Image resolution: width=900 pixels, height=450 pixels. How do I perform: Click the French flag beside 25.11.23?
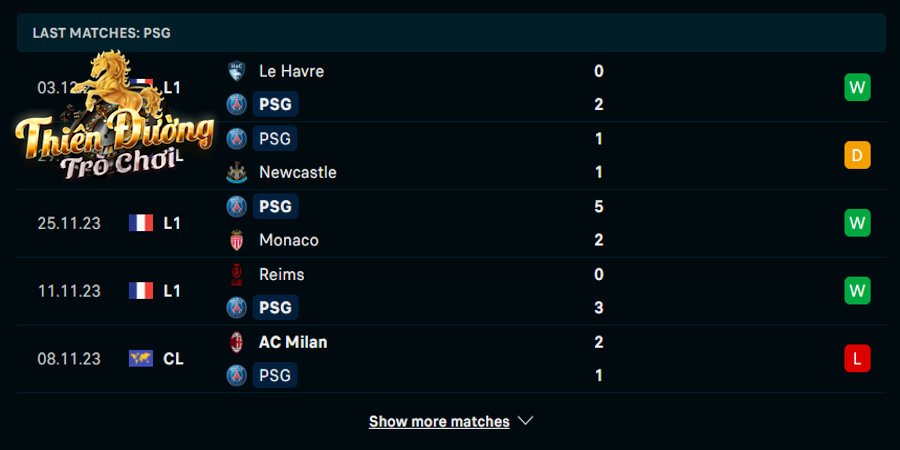141,223
